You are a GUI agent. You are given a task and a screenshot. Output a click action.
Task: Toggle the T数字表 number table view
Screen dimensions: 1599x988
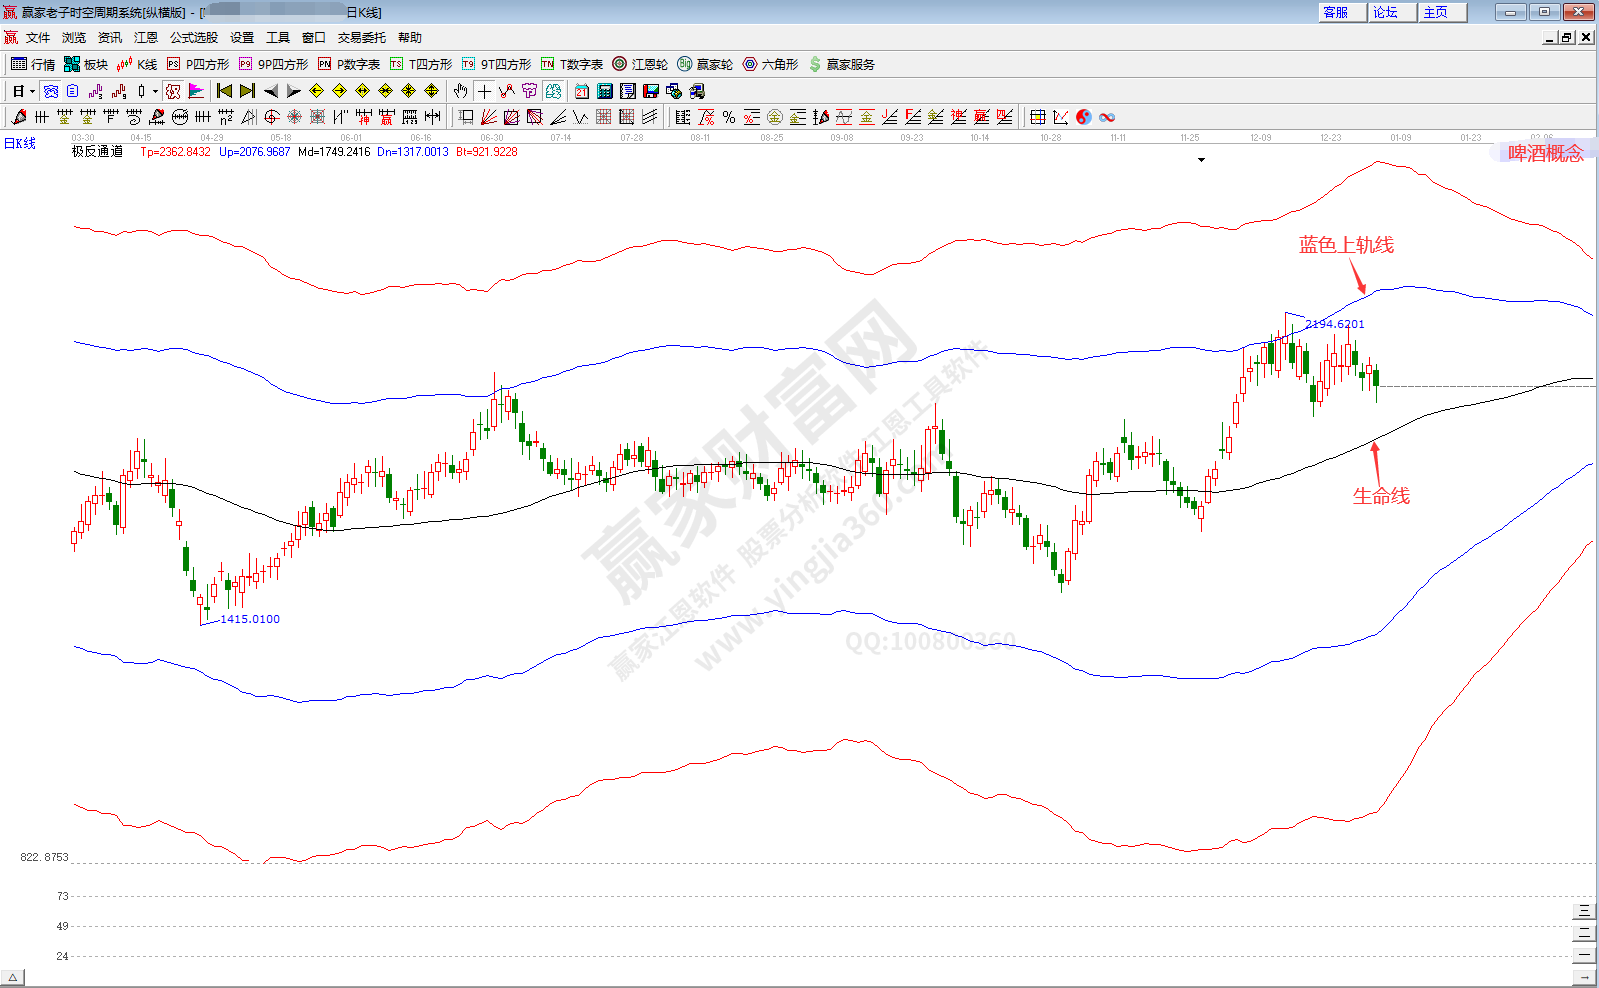click(572, 64)
